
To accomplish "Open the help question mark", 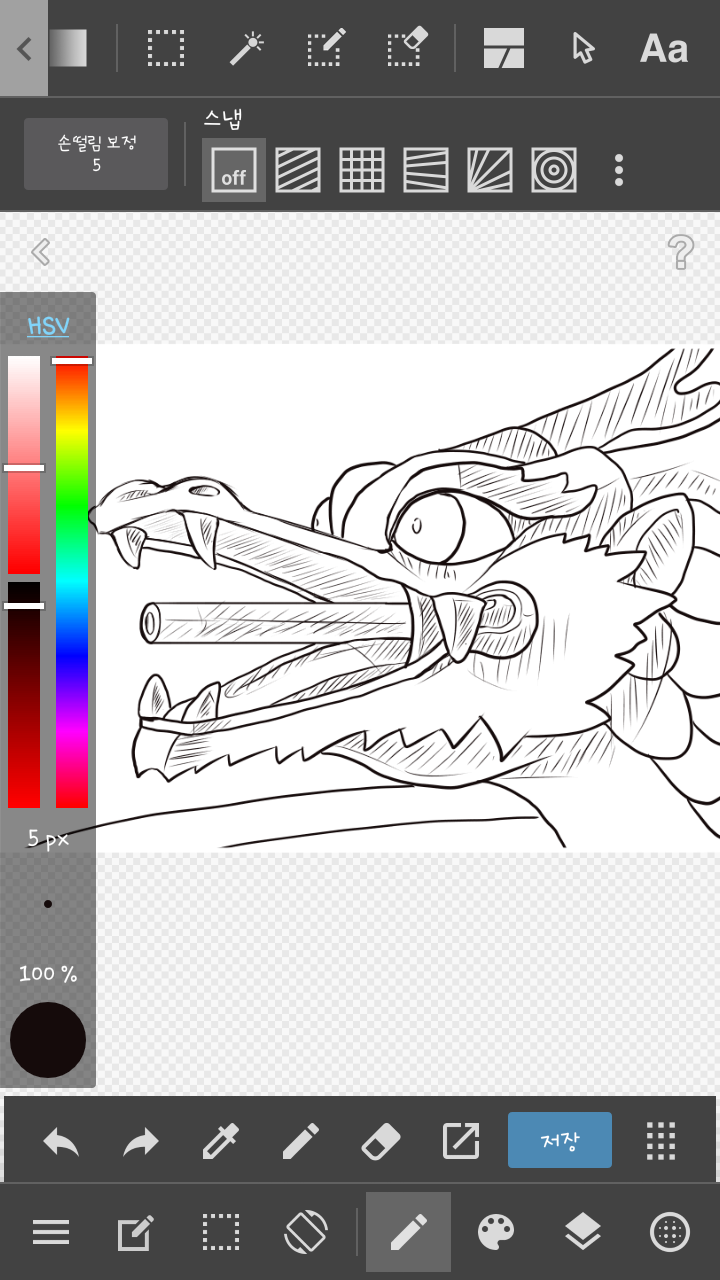I will pyautogui.click(x=680, y=252).
